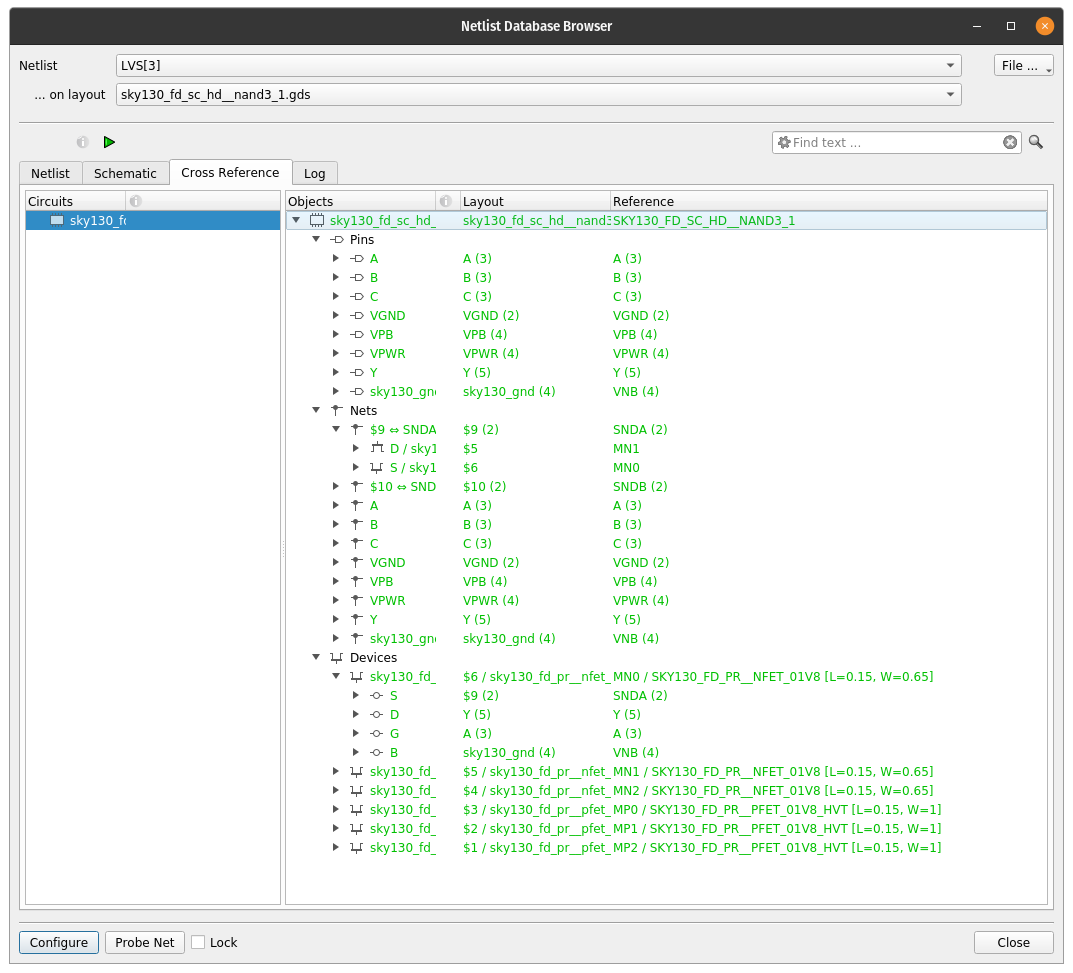
Task: Click the transistor icon of device MN0
Action: [357, 677]
